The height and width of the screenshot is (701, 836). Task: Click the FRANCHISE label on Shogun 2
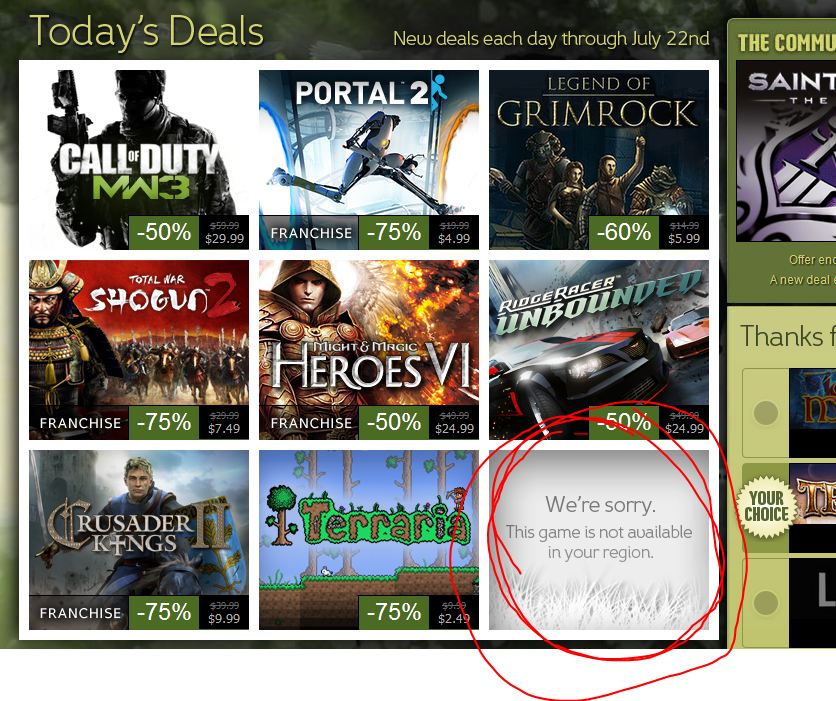point(80,423)
